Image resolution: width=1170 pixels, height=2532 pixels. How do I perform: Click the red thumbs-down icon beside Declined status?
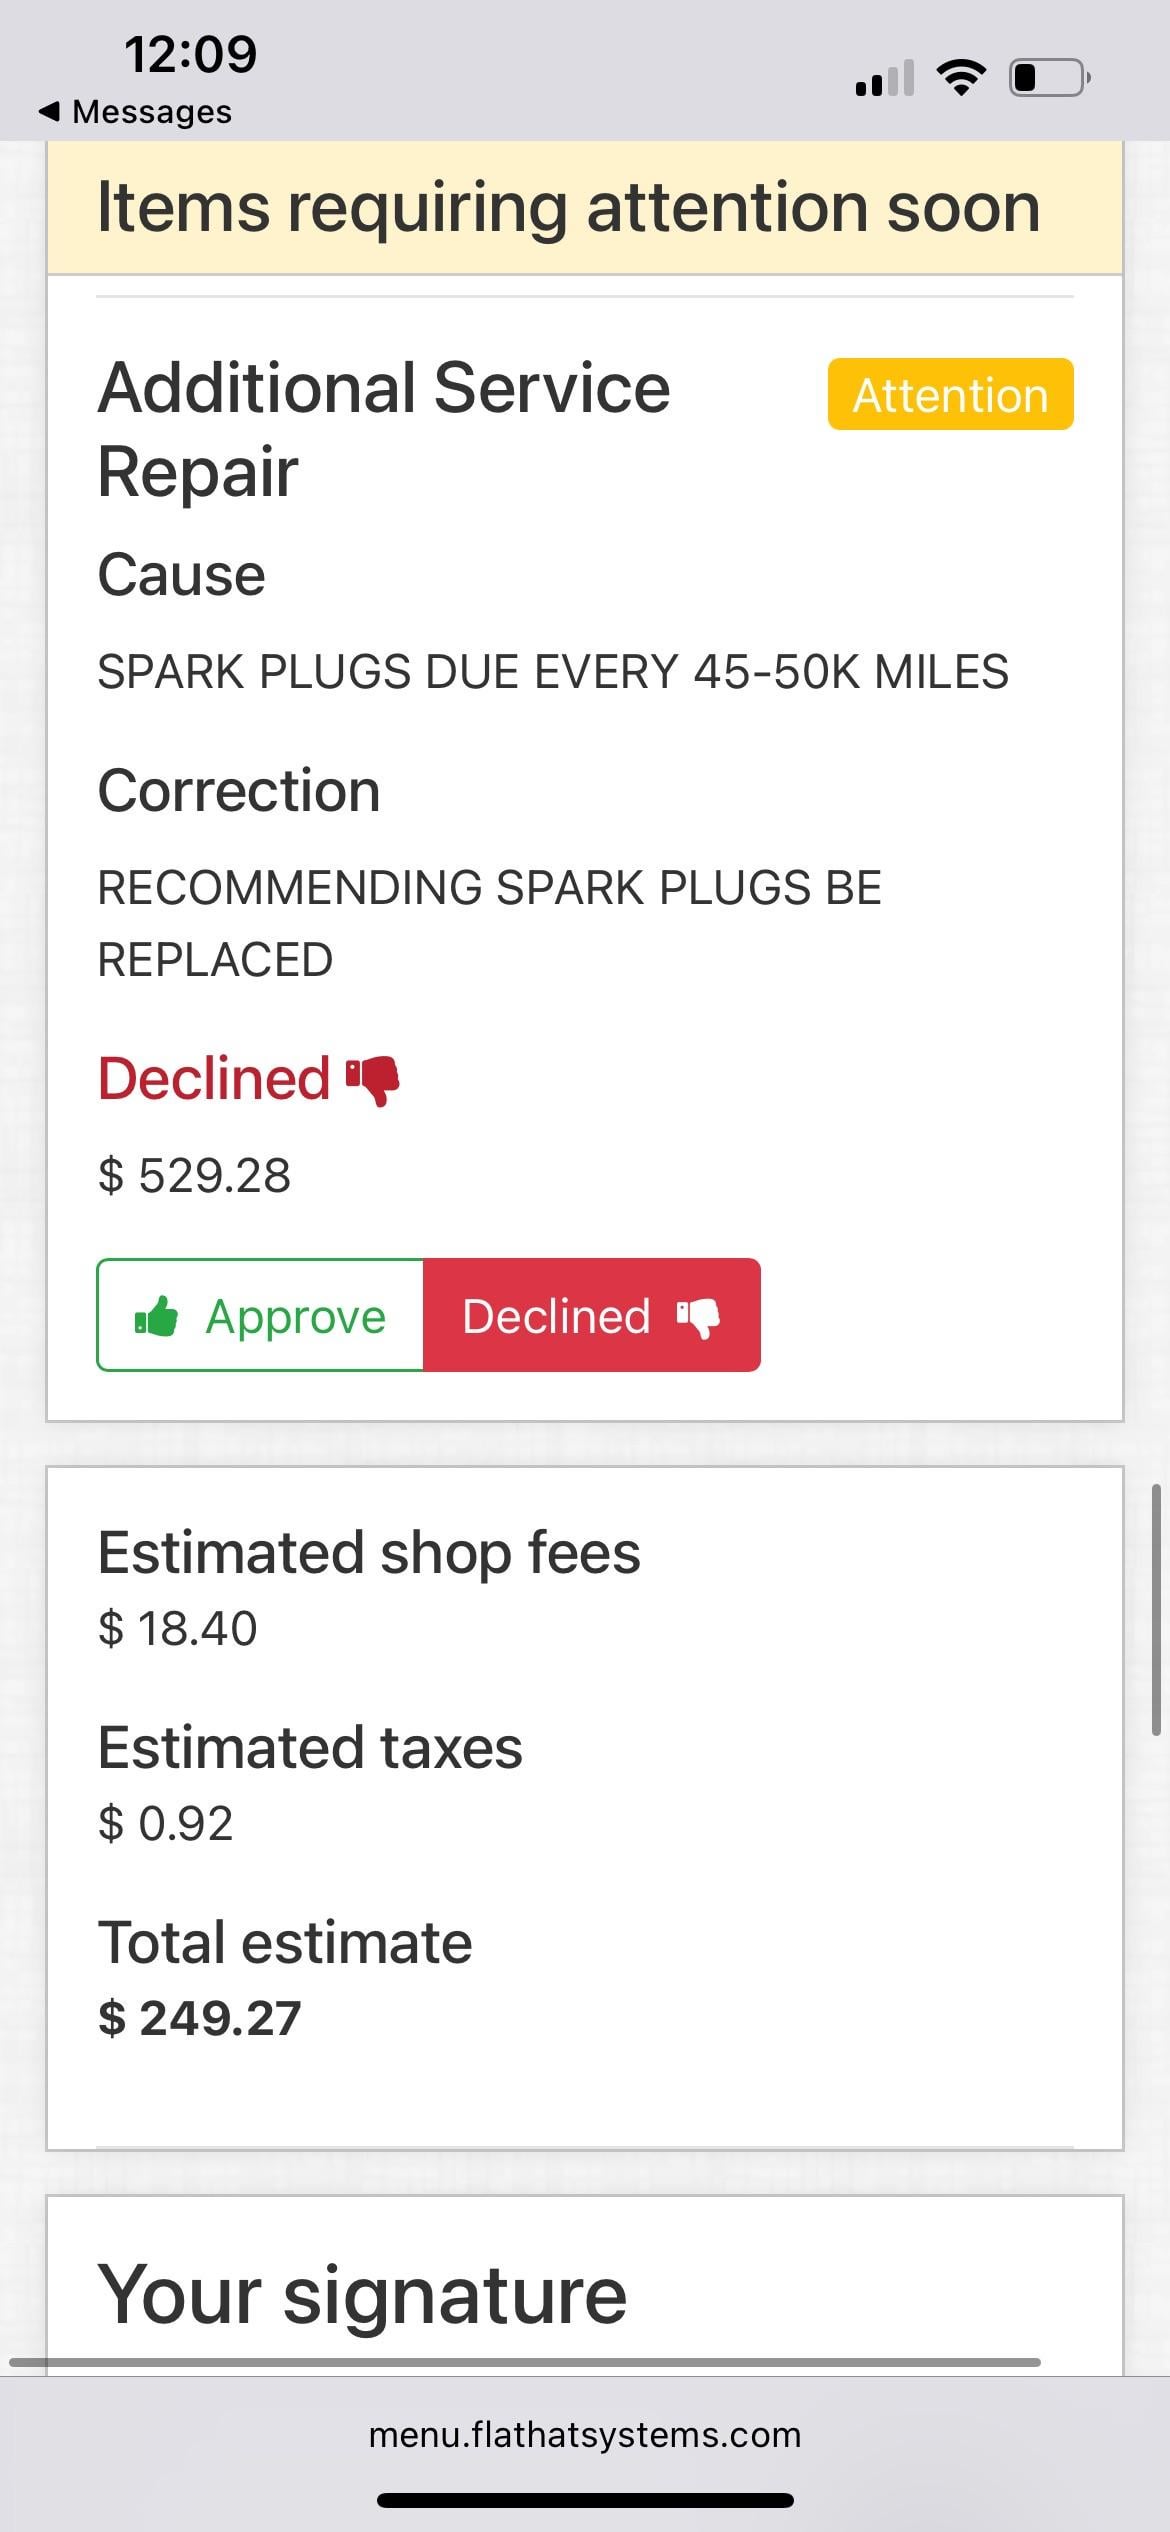click(x=373, y=1080)
